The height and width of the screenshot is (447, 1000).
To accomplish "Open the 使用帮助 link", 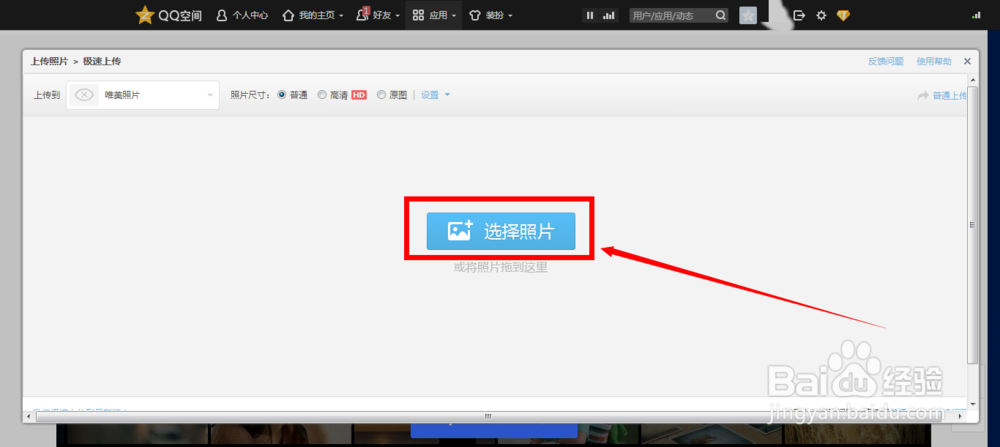I will 934,61.
